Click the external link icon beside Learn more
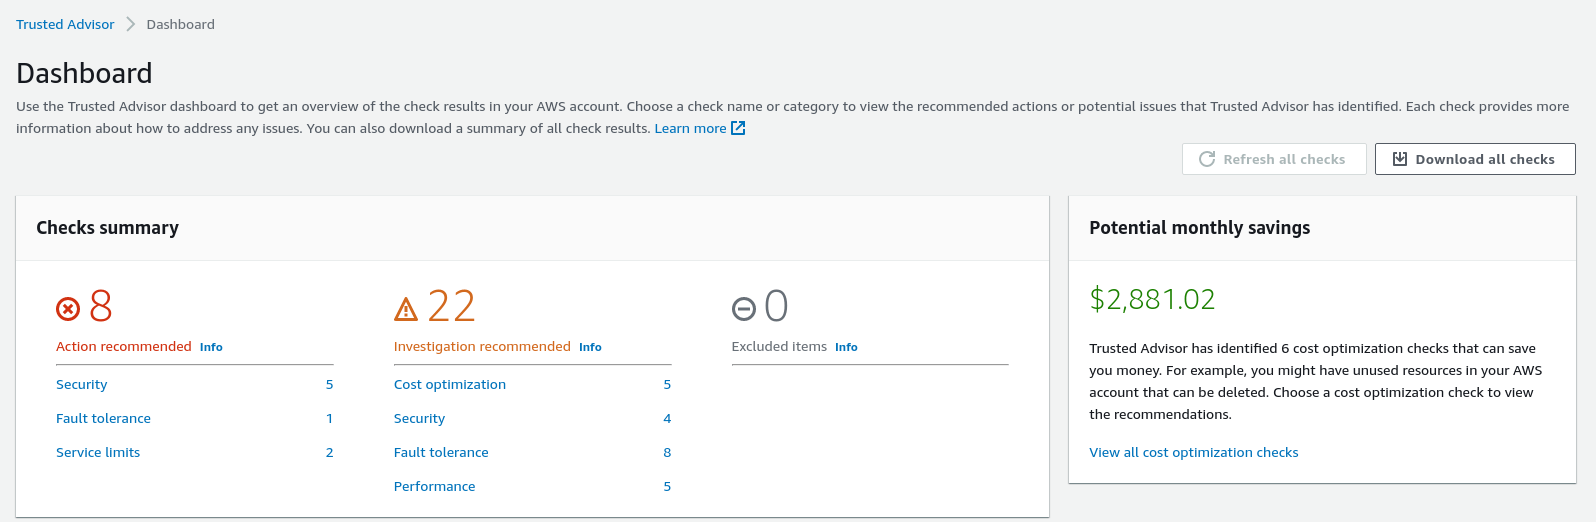 pyautogui.click(x=738, y=128)
